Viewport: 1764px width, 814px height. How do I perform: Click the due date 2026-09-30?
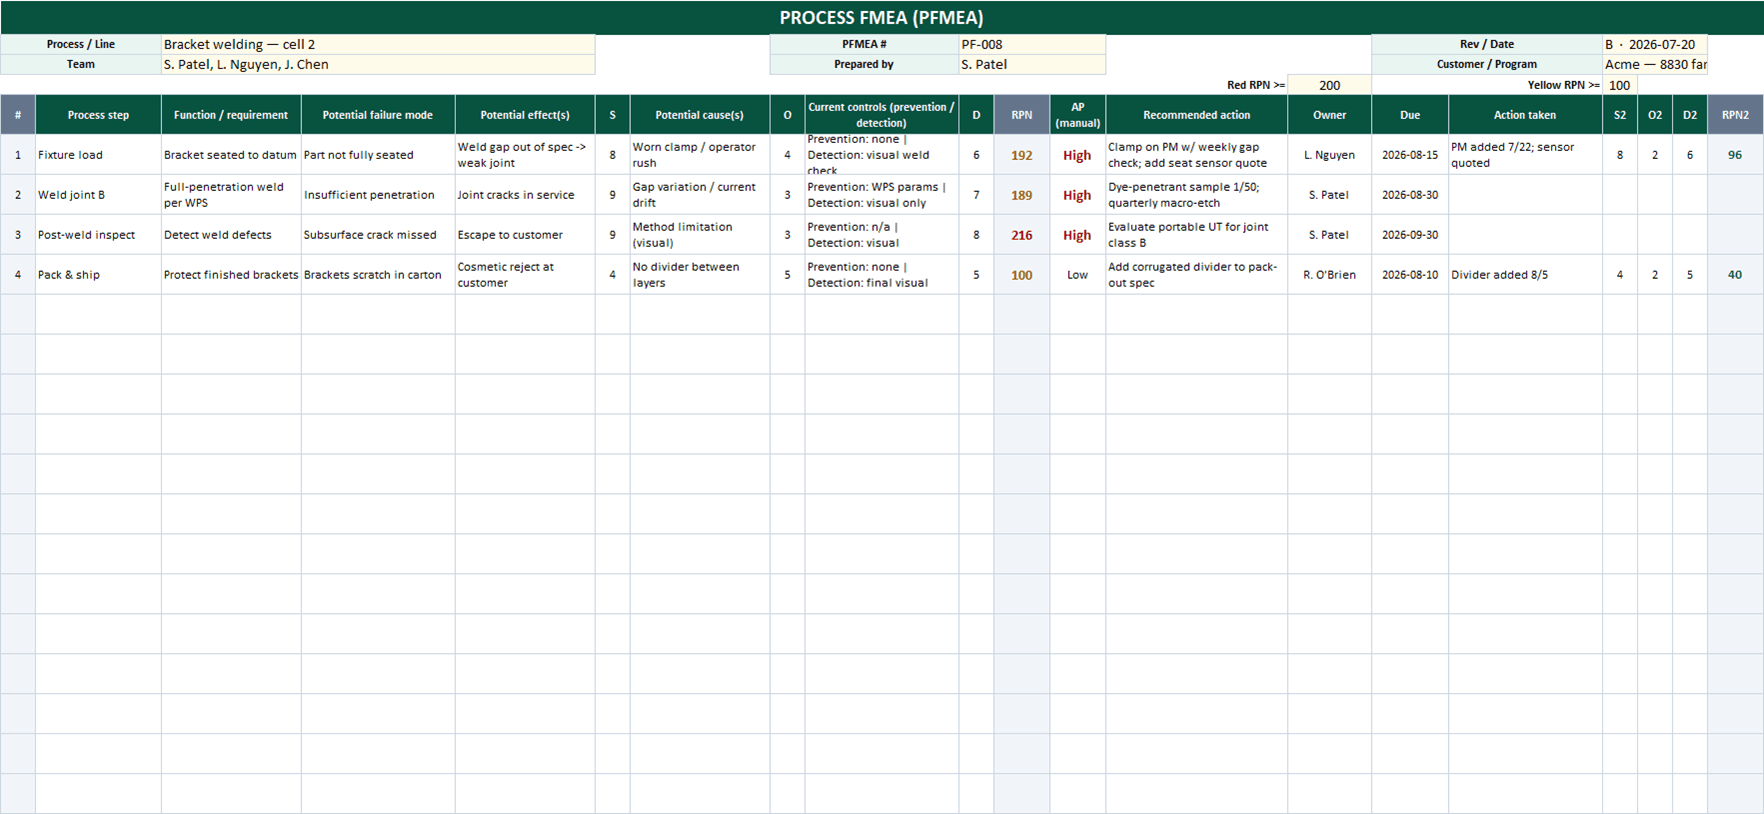(1410, 235)
